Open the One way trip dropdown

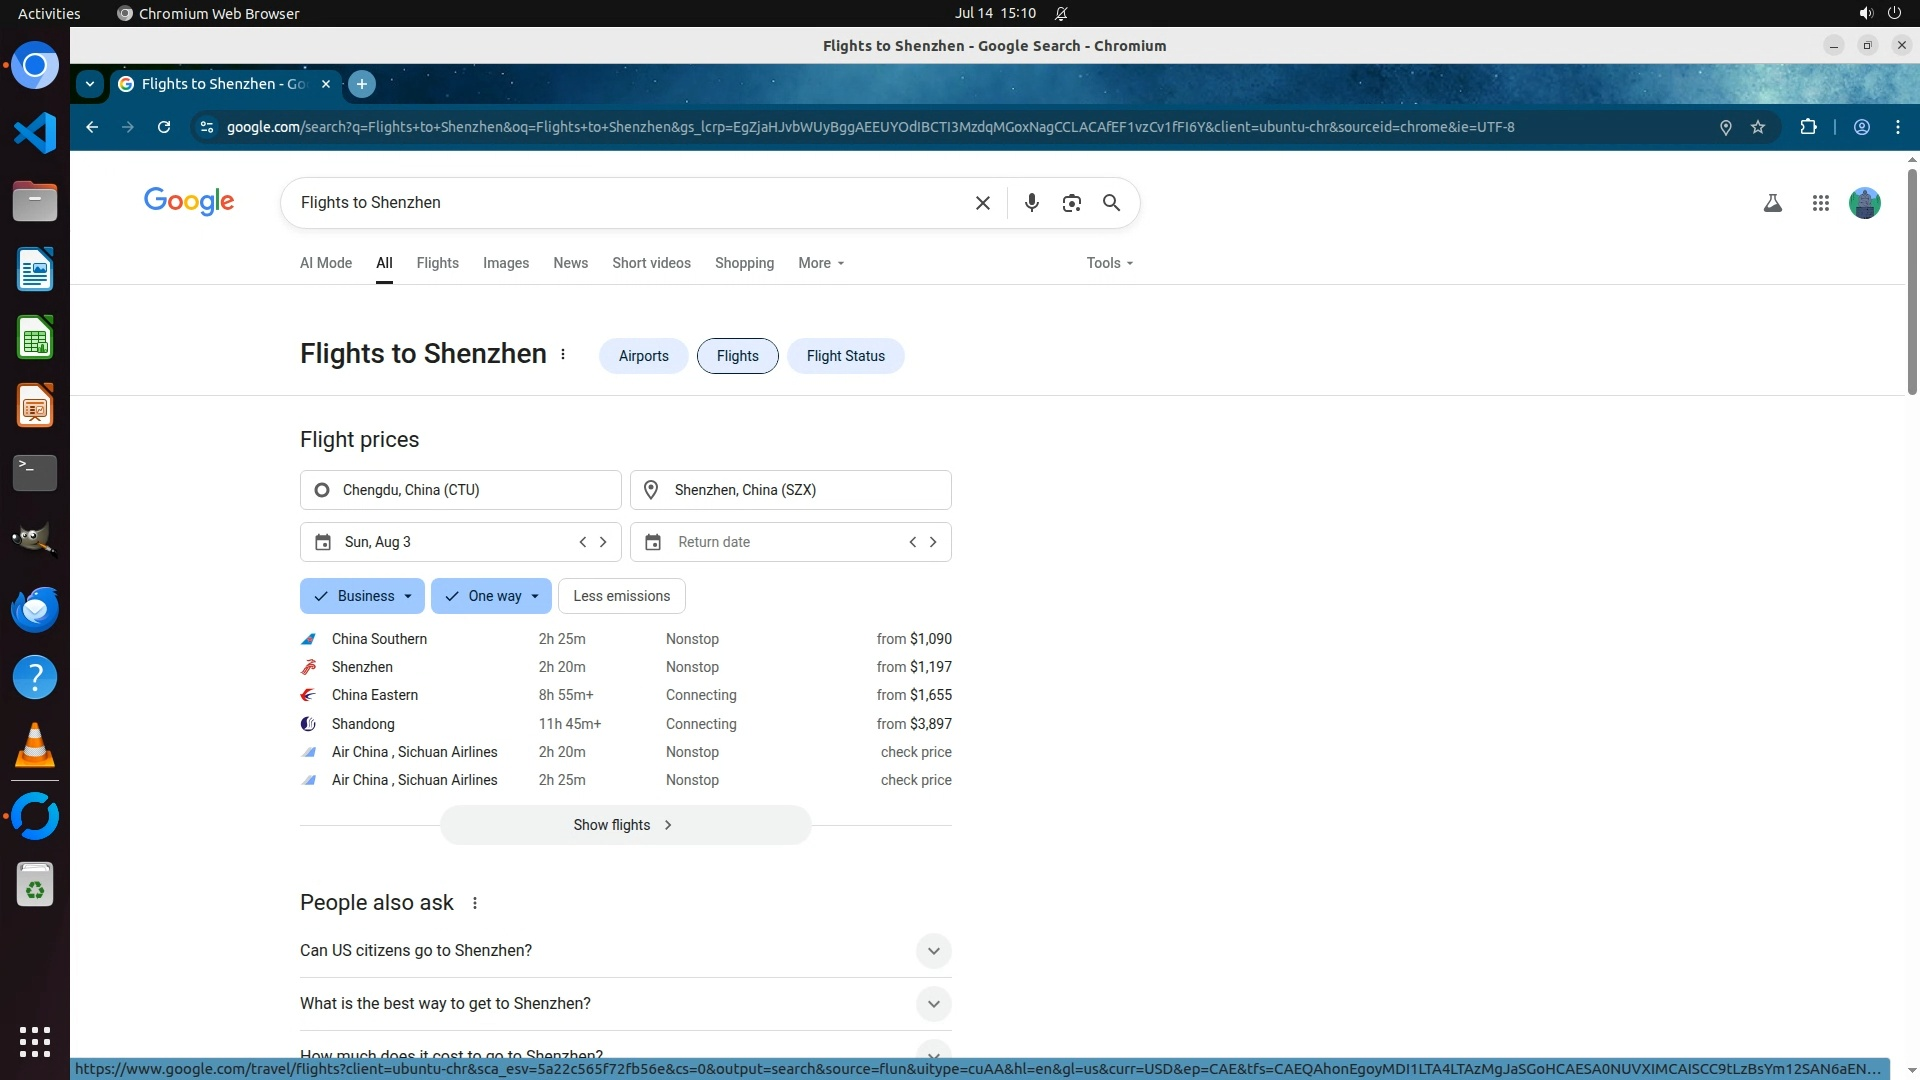(x=491, y=596)
